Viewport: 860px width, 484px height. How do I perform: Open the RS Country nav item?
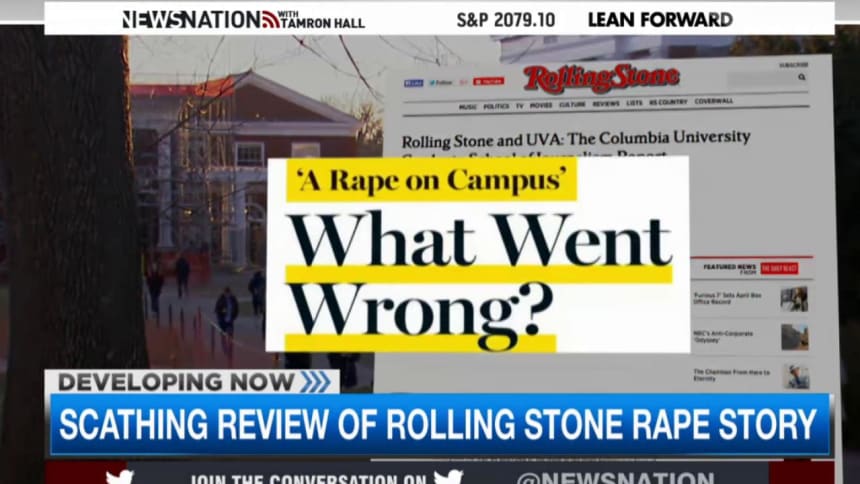(668, 102)
